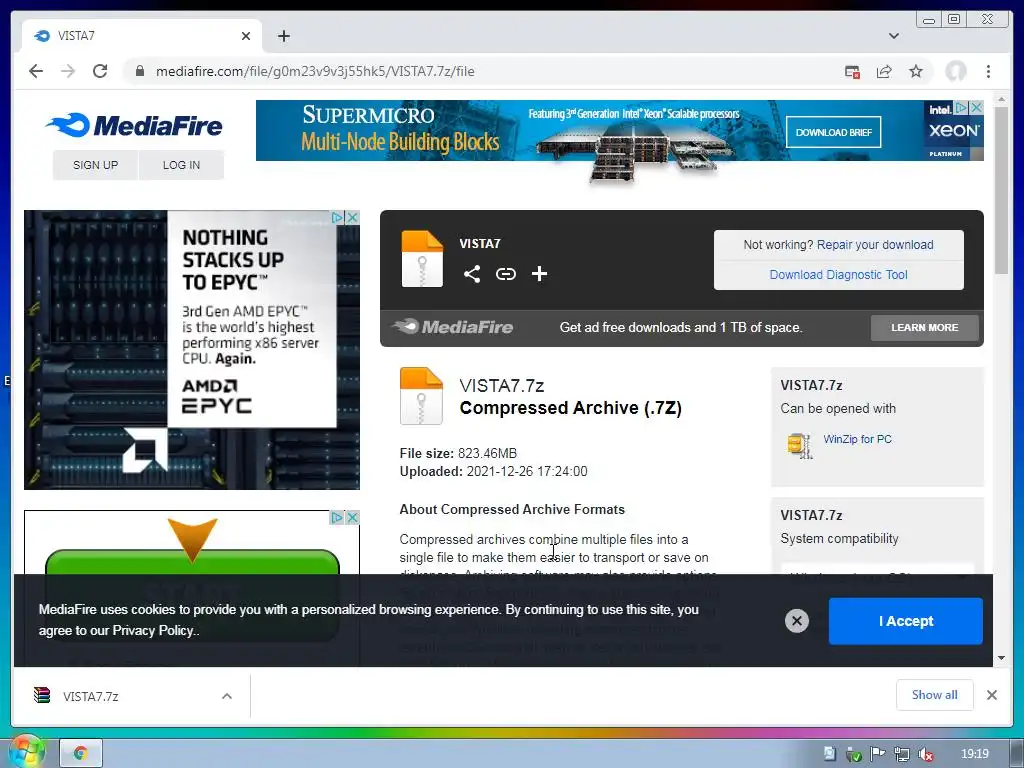Click the SIGN UP button
This screenshot has width=1024, height=768.
(x=95, y=165)
